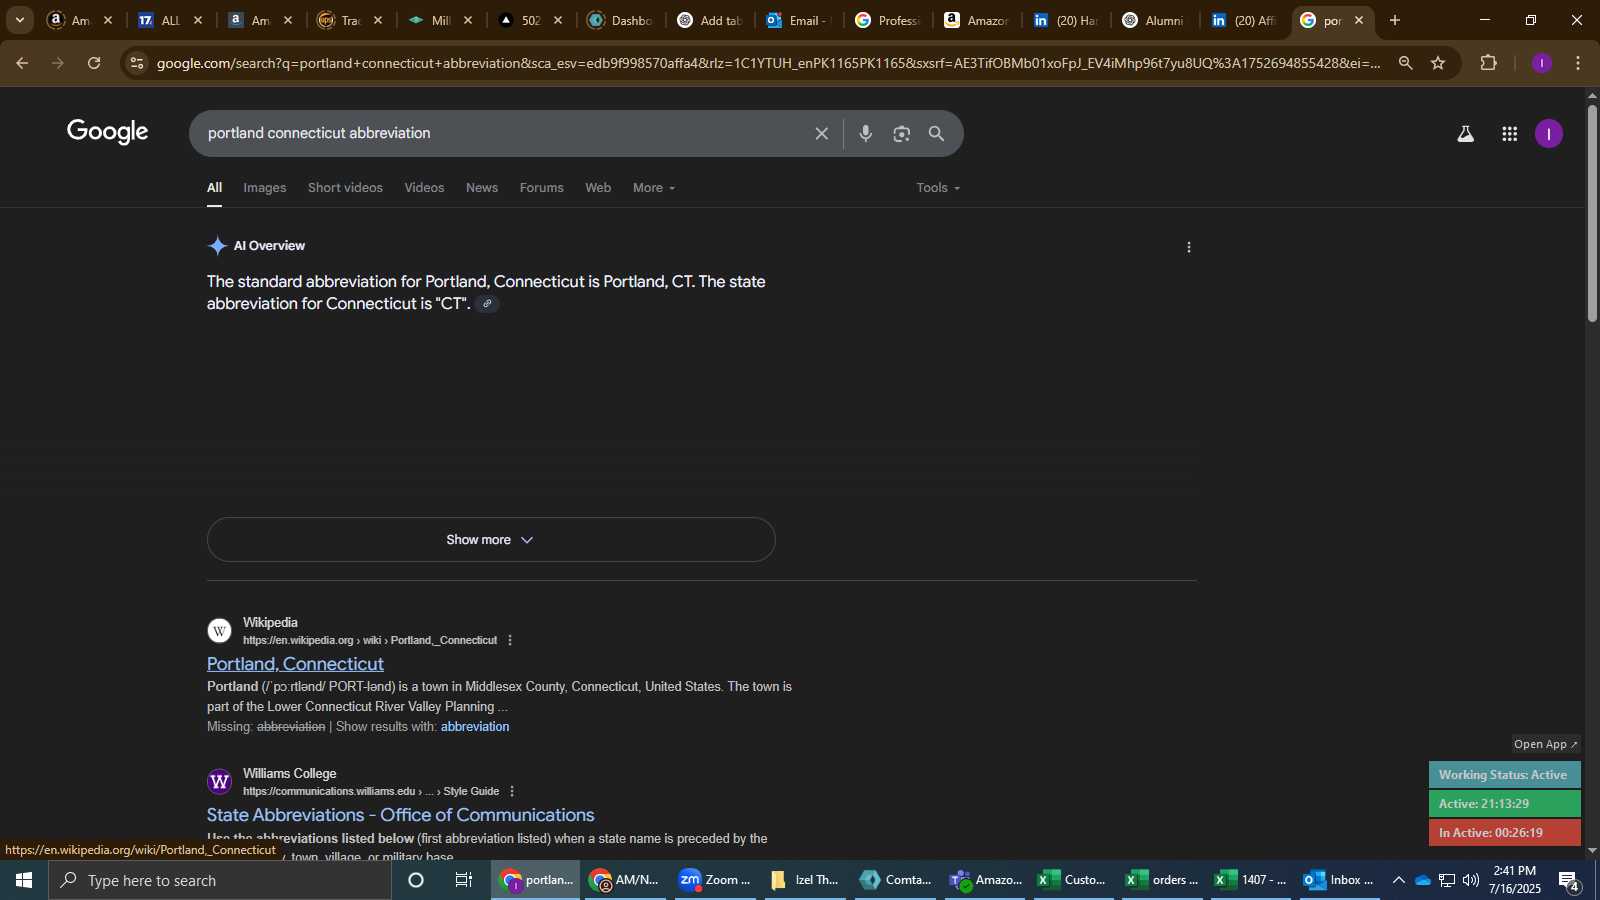The image size is (1600, 900).
Task: Click the blue 'abbreviation' show results link
Action: pyautogui.click(x=475, y=727)
